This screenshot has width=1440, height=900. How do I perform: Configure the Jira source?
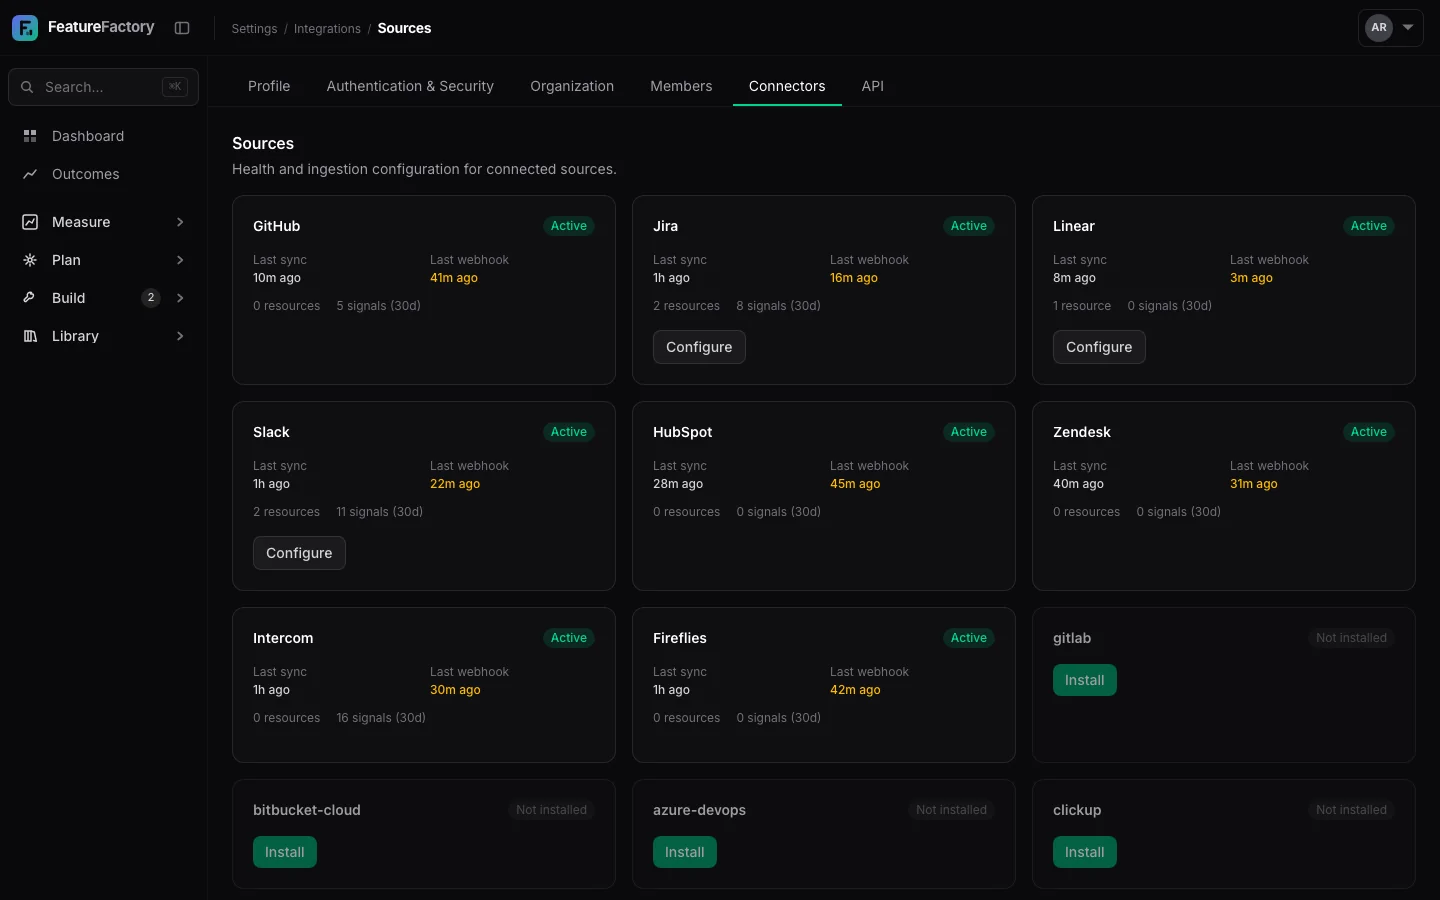click(x=699, y=347)
